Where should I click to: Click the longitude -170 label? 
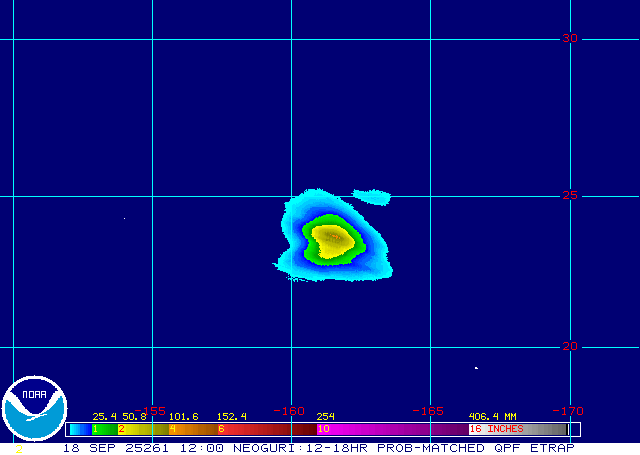point(567,410)
